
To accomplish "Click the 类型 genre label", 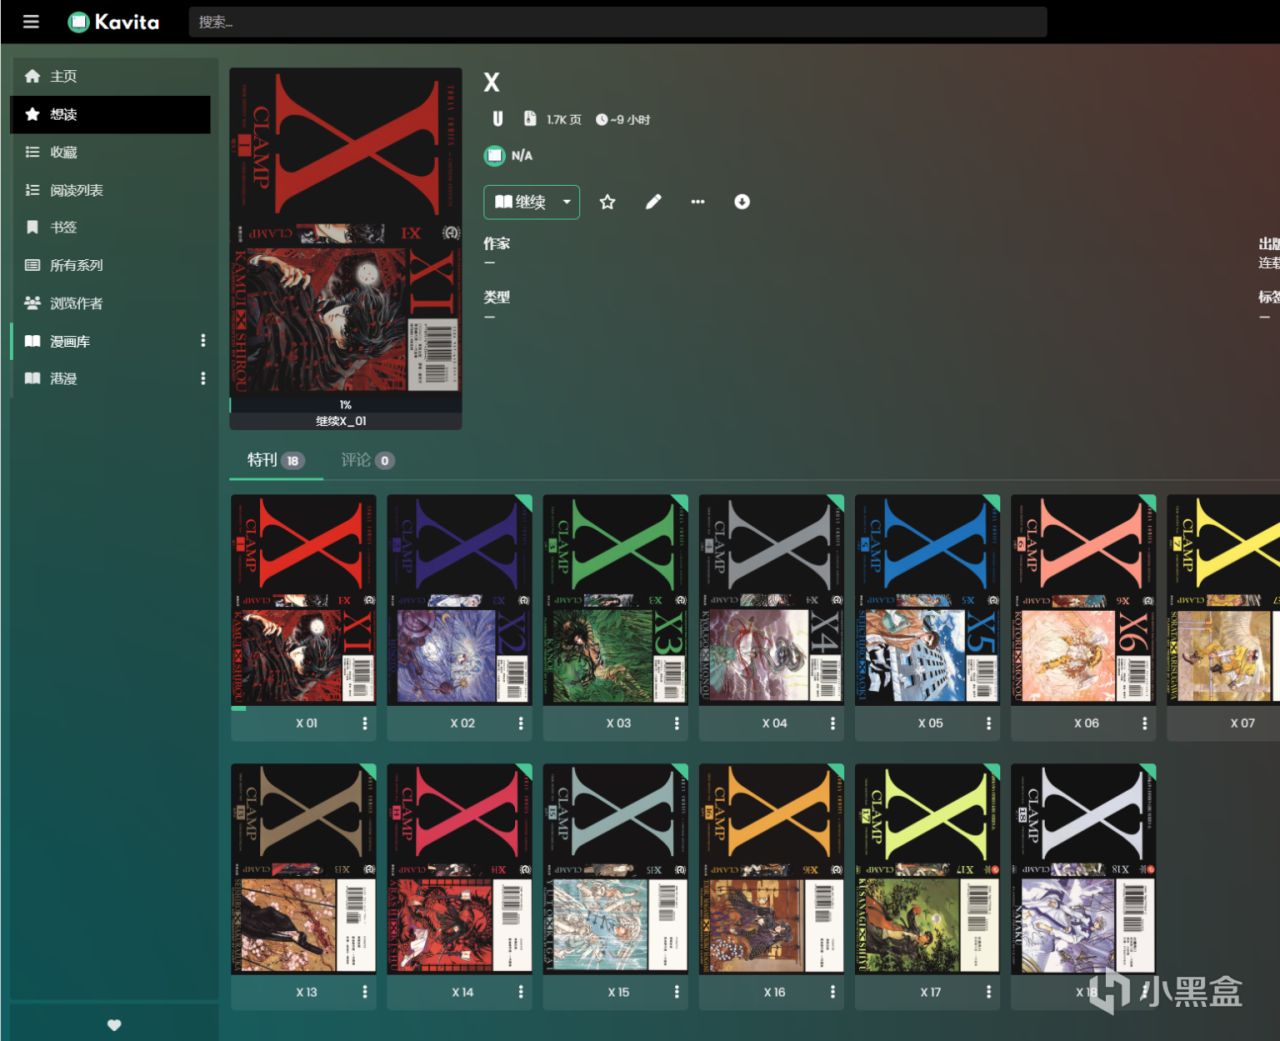I will point(497,297).
